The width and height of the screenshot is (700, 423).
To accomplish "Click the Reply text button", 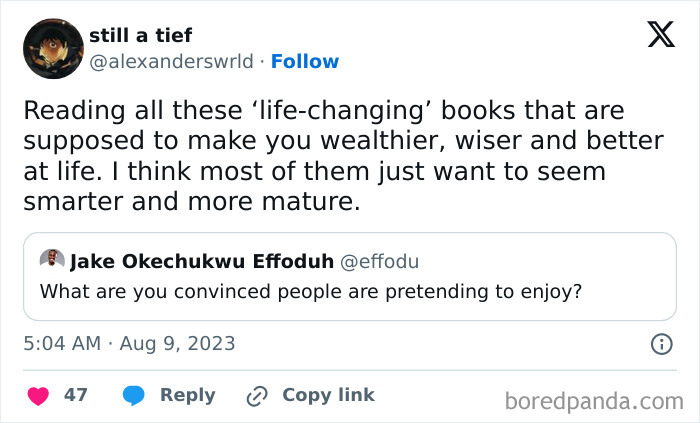I will point(188,395).
